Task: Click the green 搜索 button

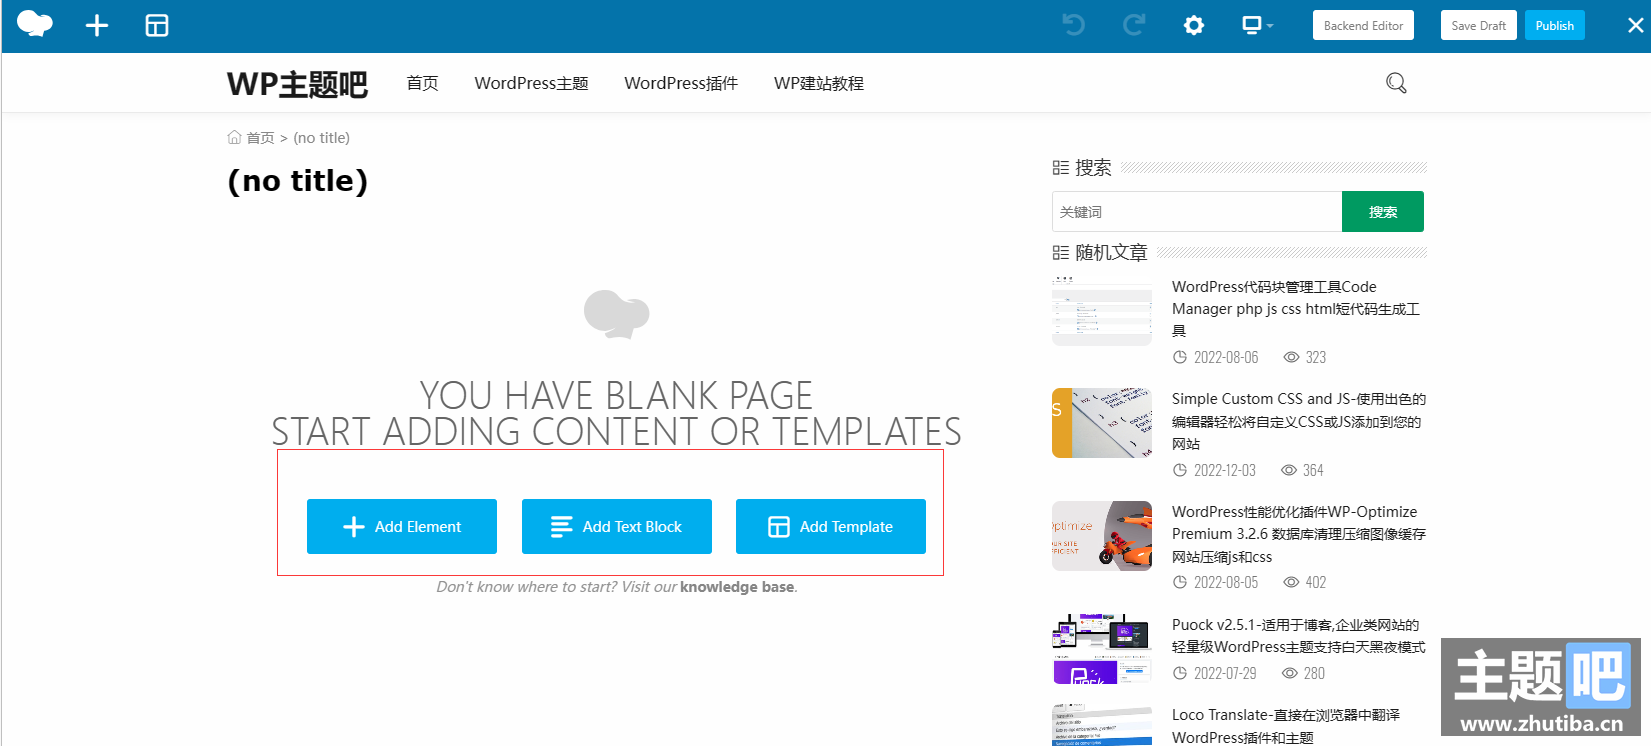Action: (x=1383, y=211)
